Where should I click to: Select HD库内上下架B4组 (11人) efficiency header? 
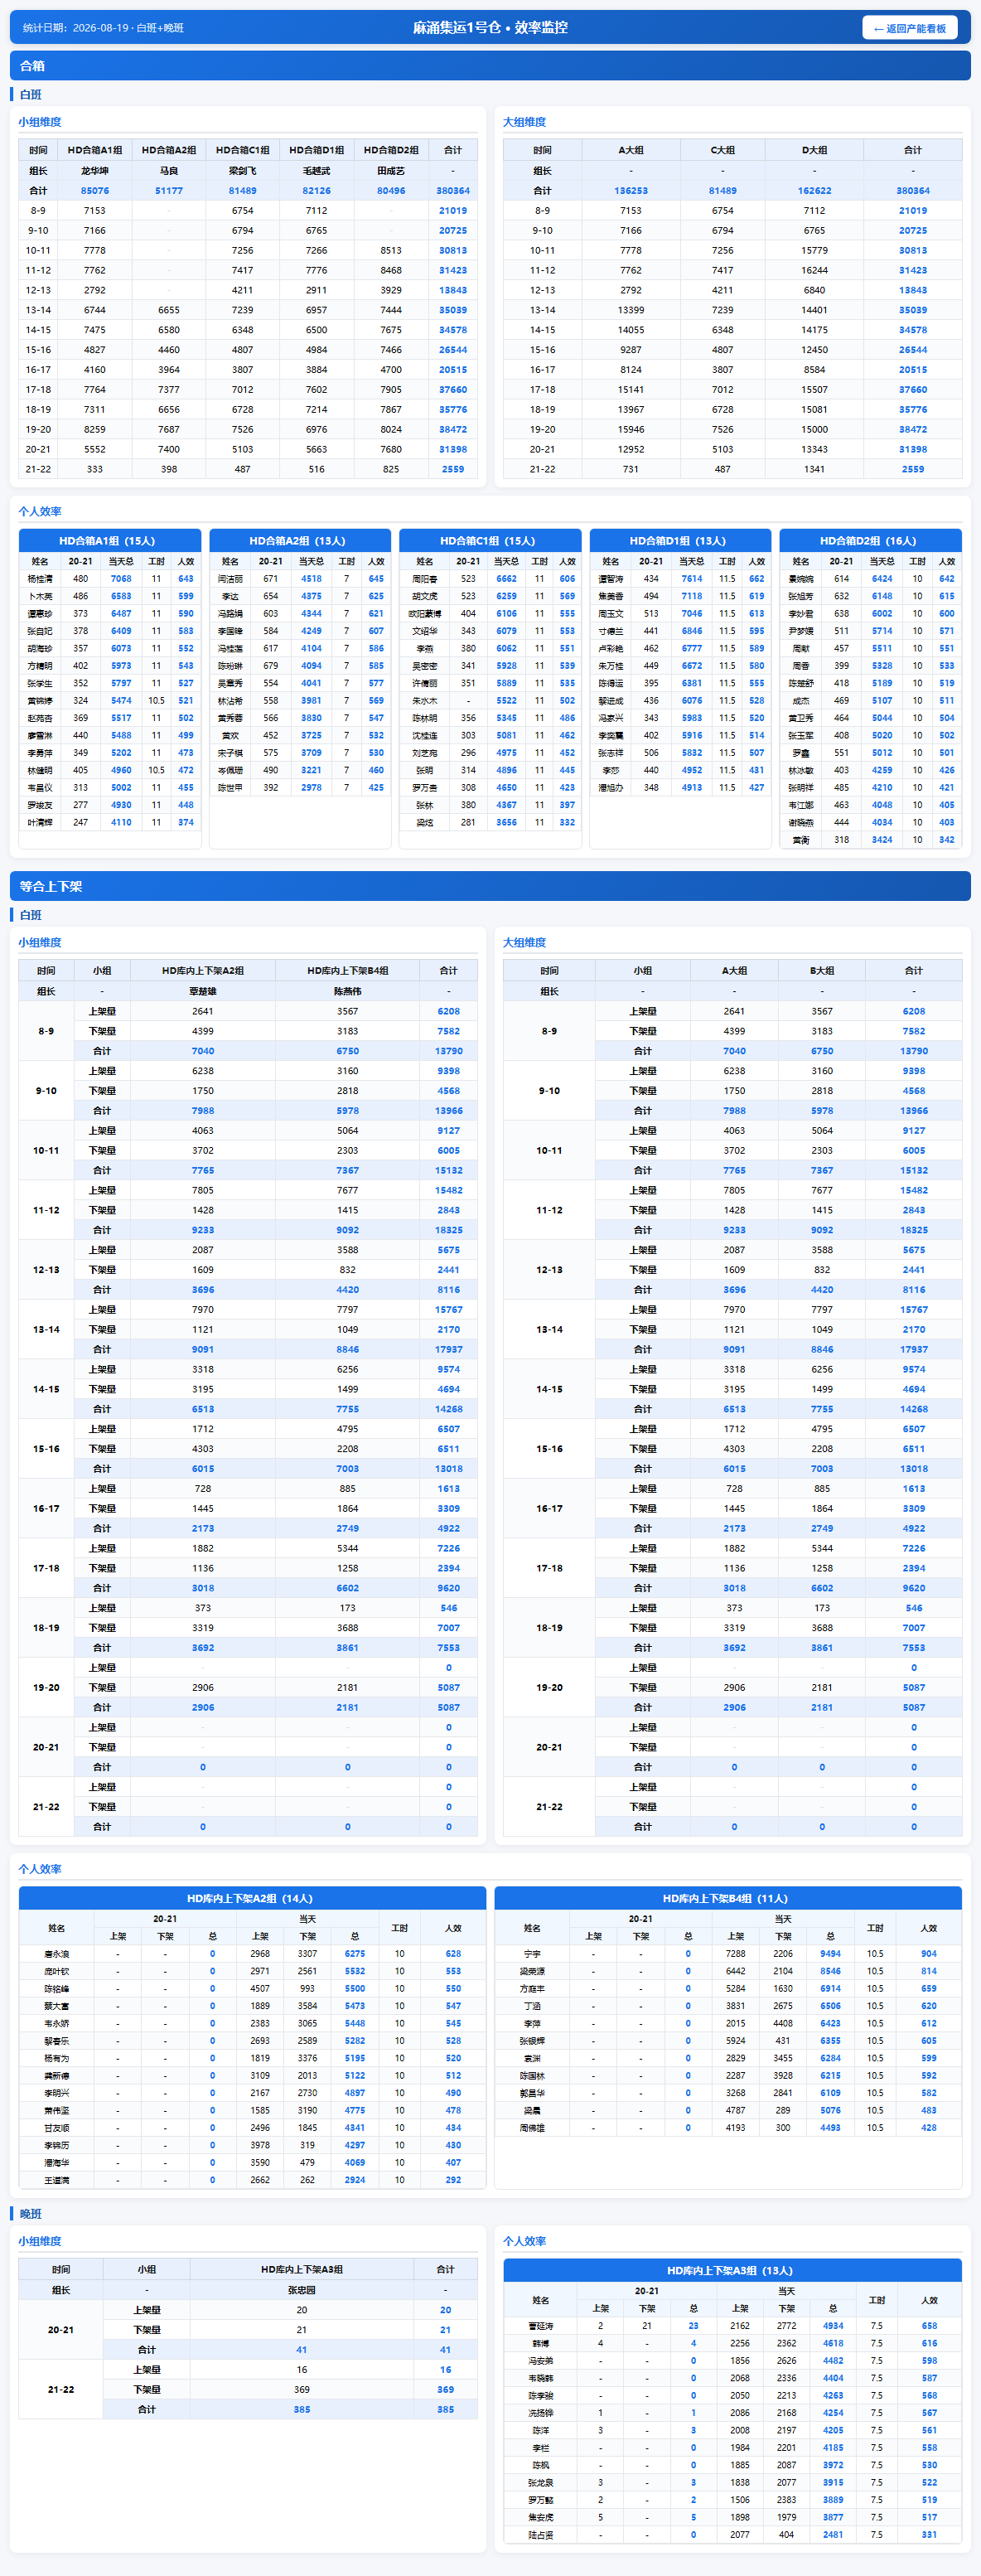coord(728,1898)
